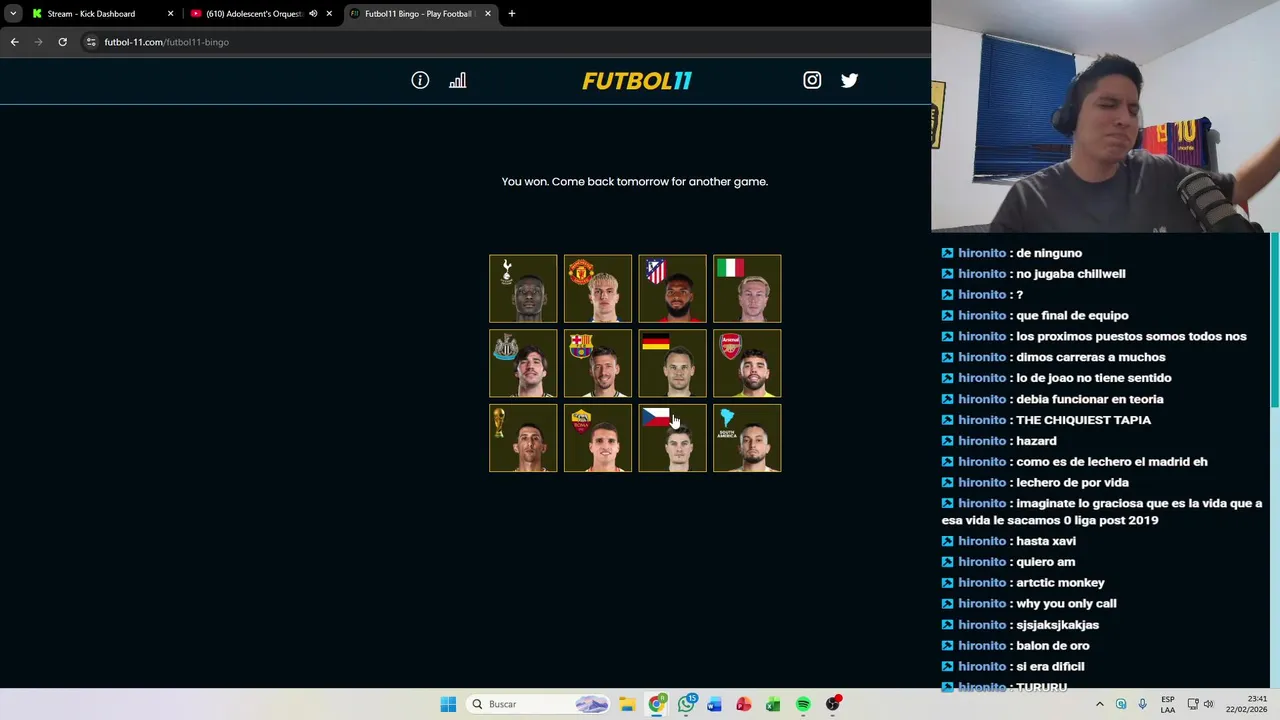Click chat message 'no jugaba chillwell'
The width and height of the screenshot is (1280, 720).
click(x=1070, y=274)
